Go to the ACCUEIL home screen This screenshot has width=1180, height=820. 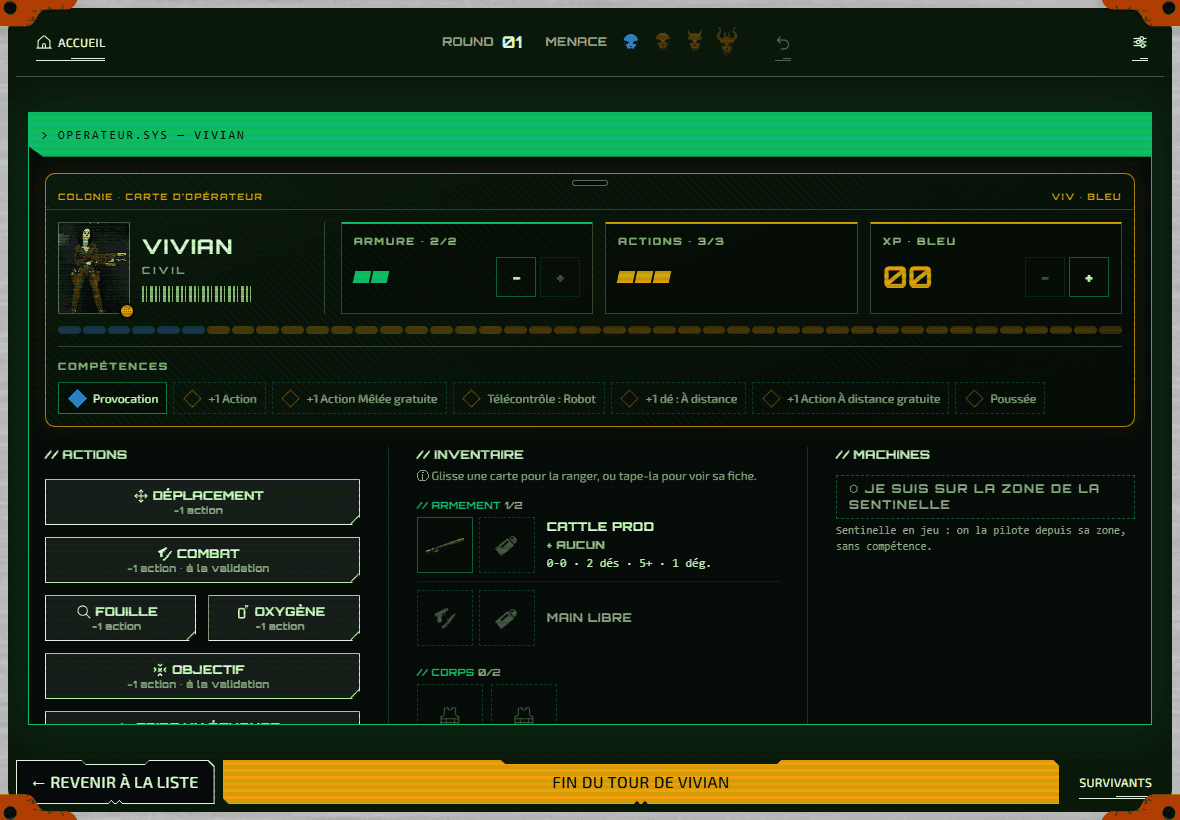(x=71, y=43)
